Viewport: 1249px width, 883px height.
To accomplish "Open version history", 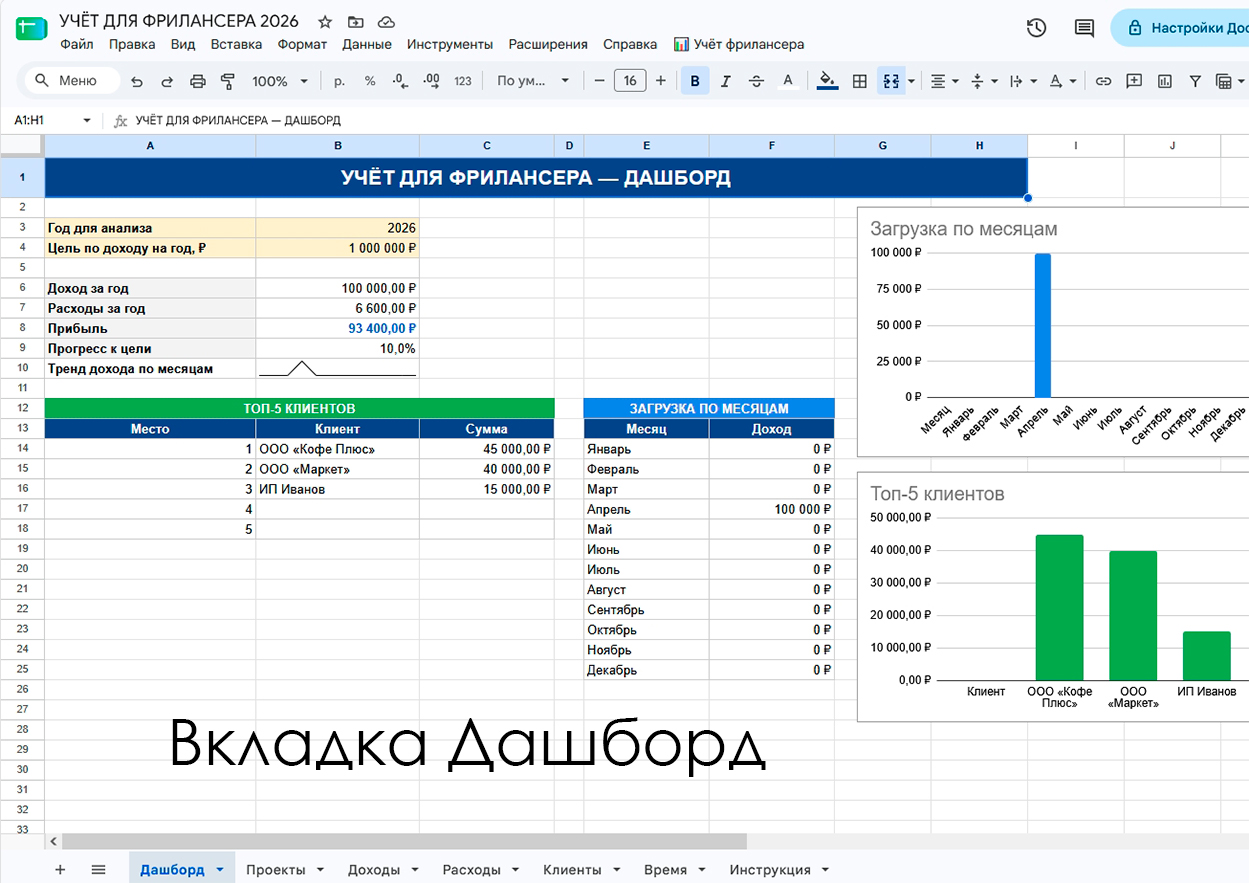I will [x=1036, y=28].
